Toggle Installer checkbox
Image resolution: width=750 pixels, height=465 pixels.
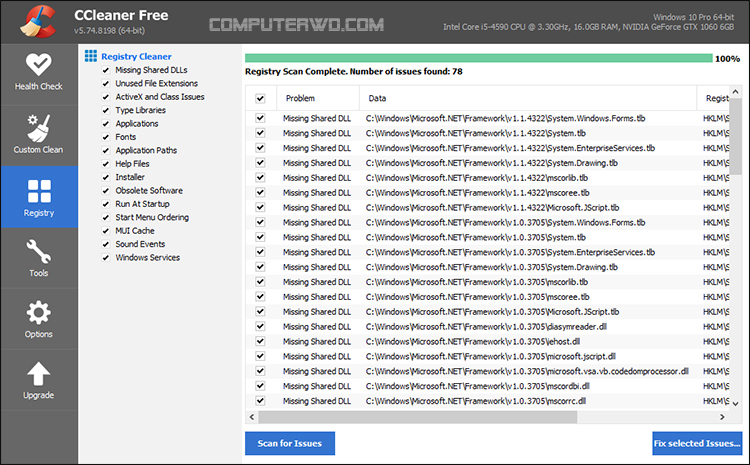coord(106,177)
